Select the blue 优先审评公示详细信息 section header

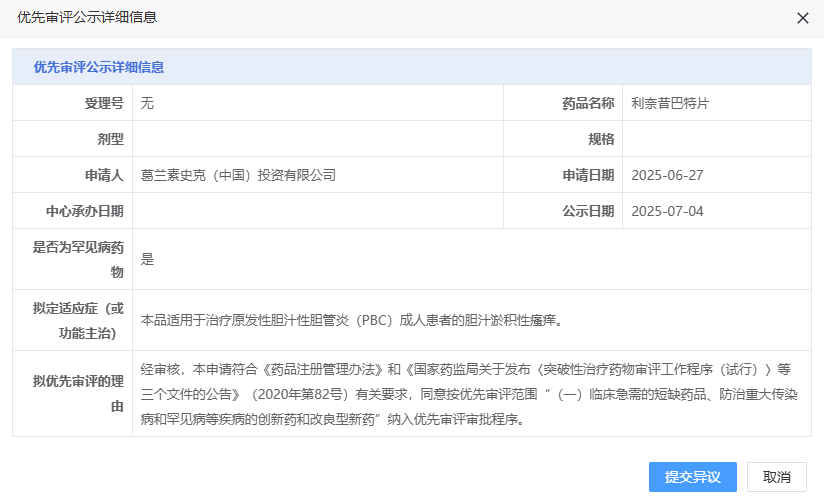pyautogui.click(x=99, y=68)
